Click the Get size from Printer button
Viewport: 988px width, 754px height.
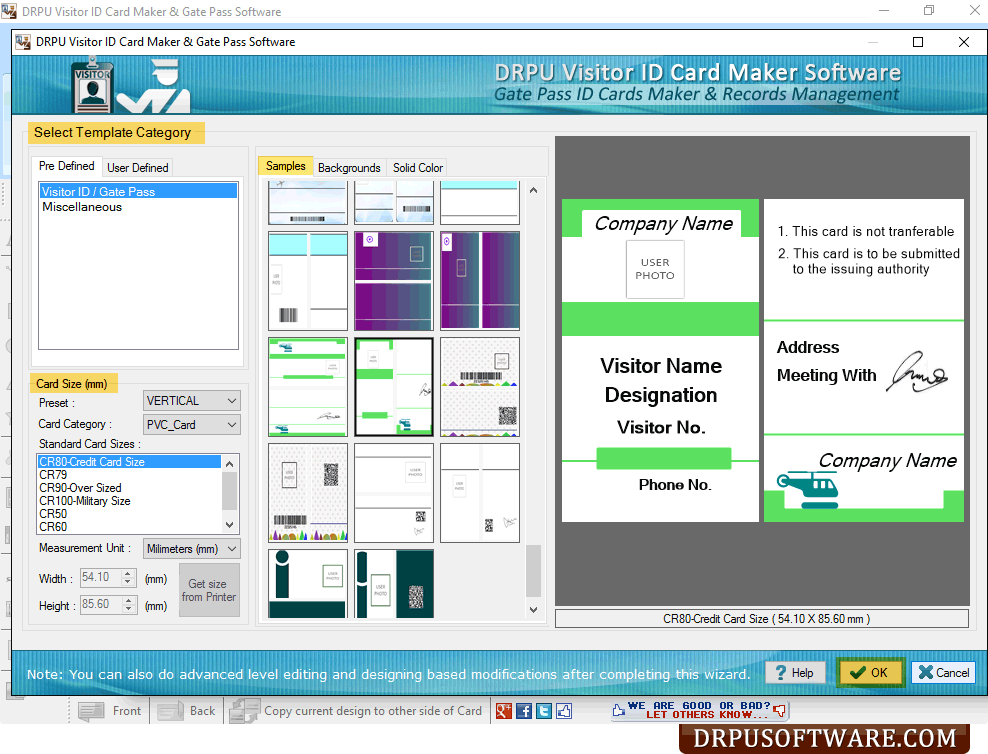[209, 590]
